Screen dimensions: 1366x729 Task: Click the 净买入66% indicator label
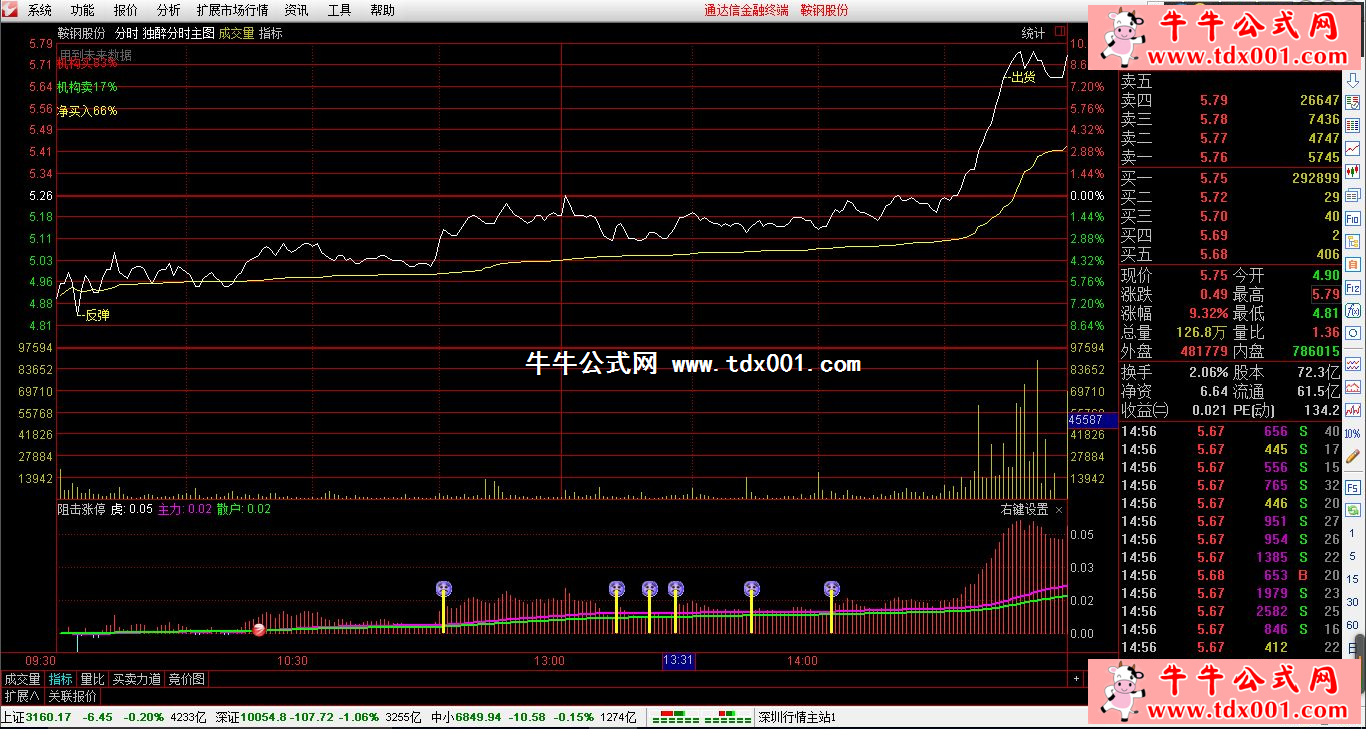88,111
